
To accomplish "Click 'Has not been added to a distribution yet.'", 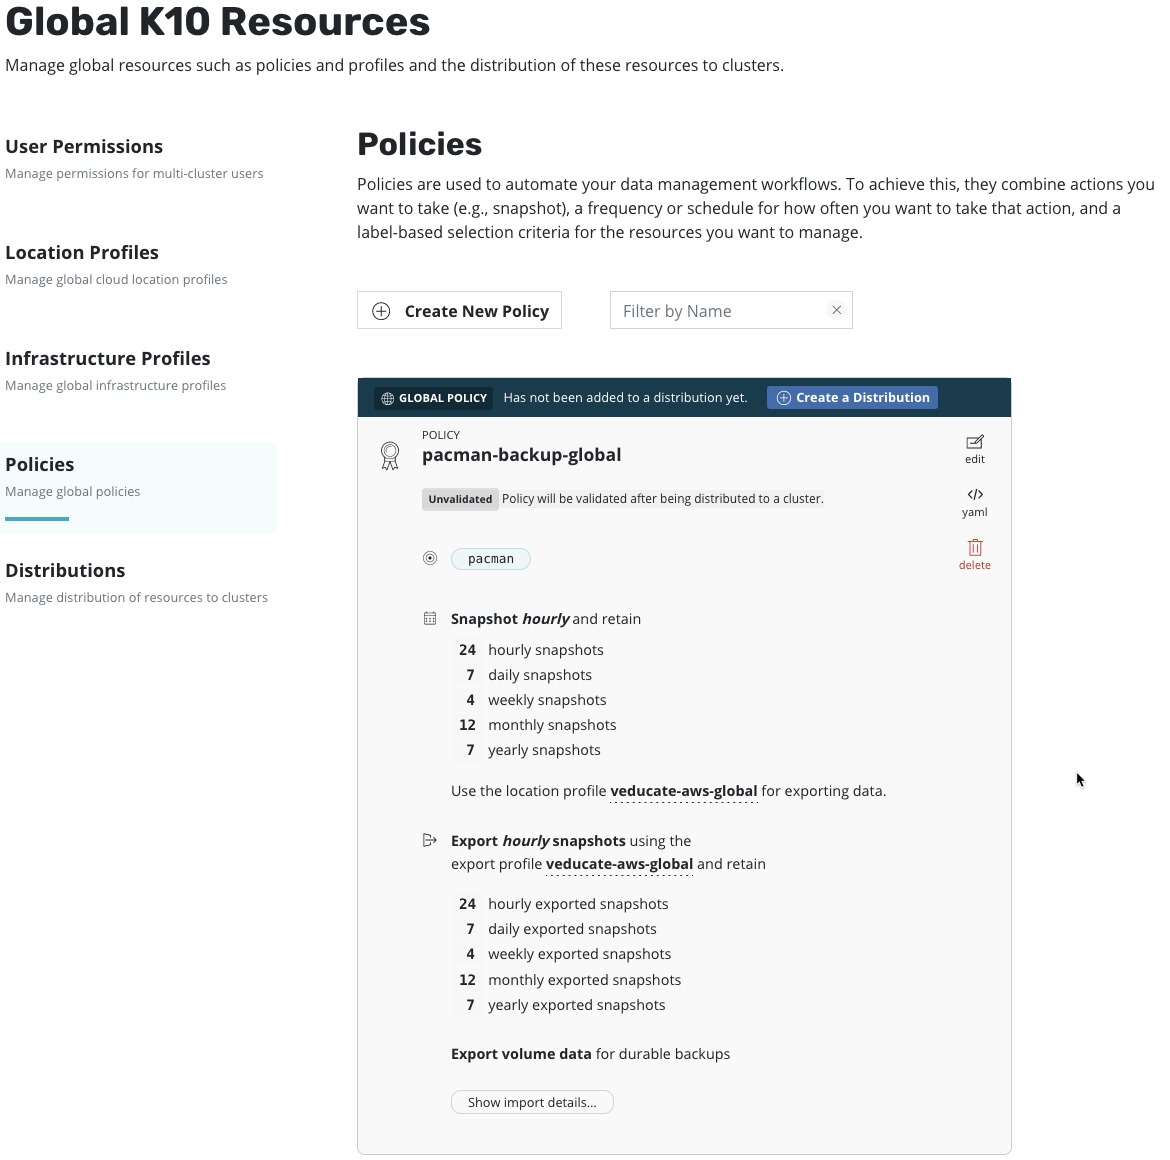I will (x=625, y=398).
